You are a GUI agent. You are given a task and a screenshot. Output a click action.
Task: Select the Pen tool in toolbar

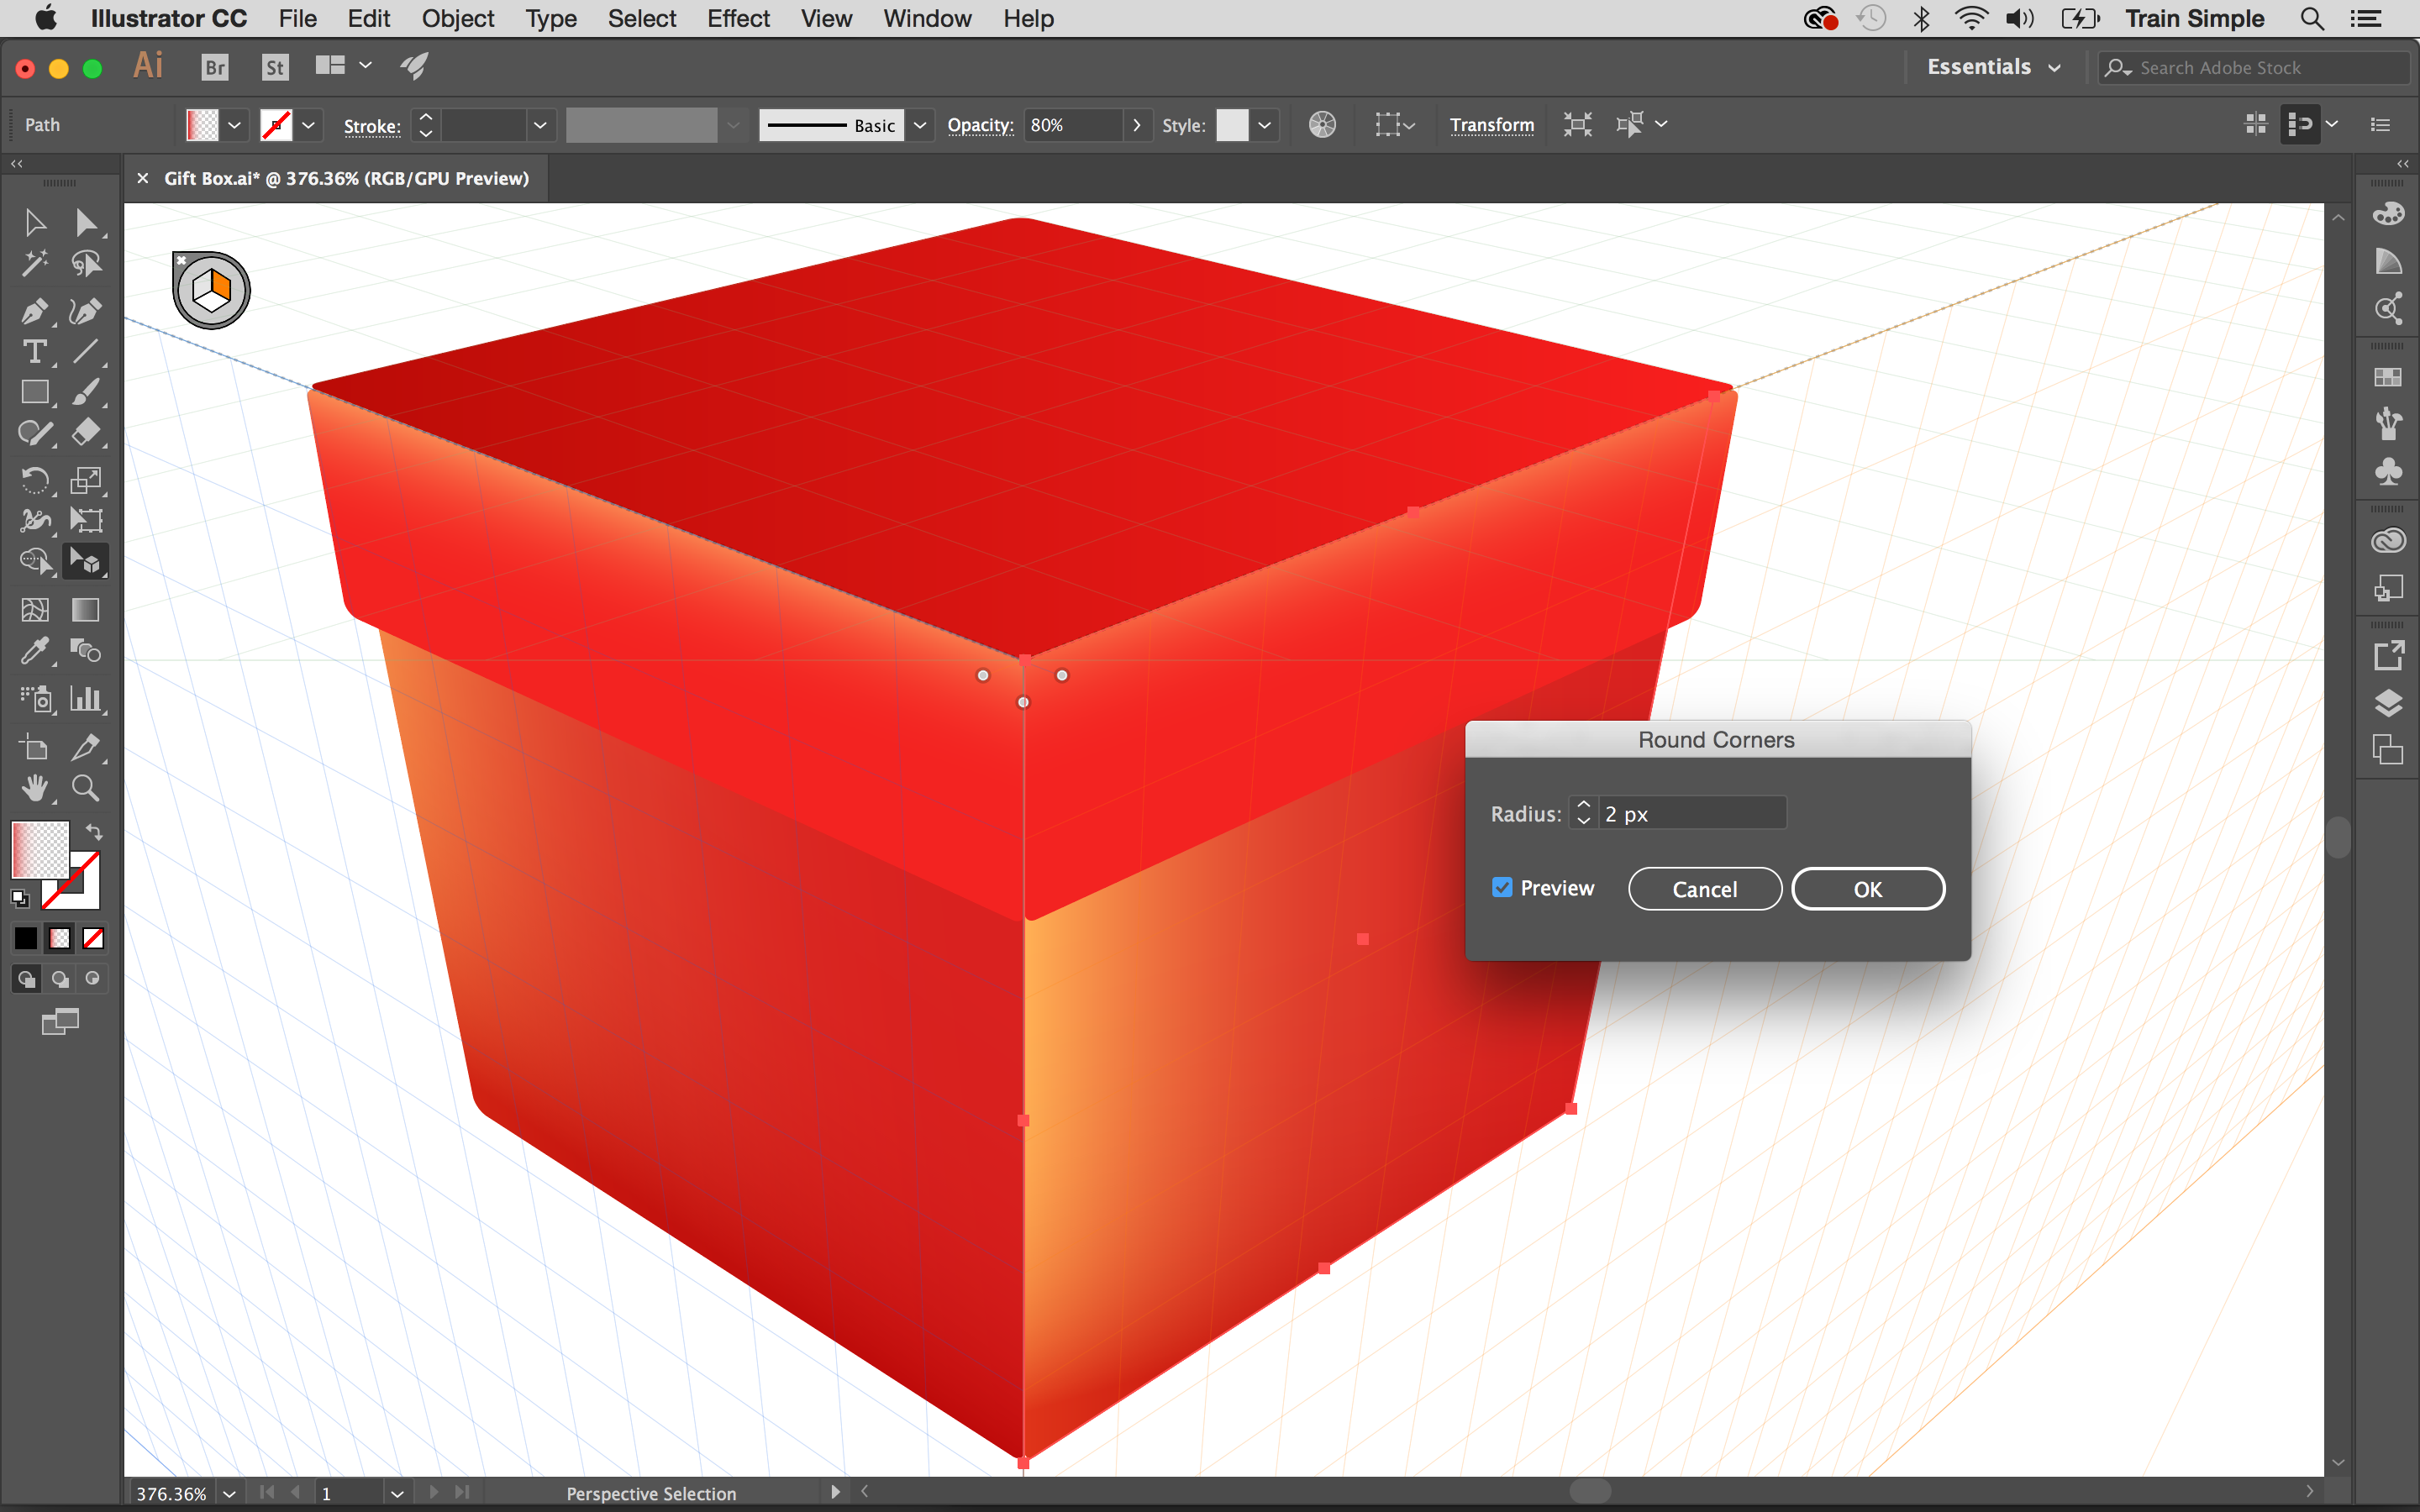pos(31,308)
